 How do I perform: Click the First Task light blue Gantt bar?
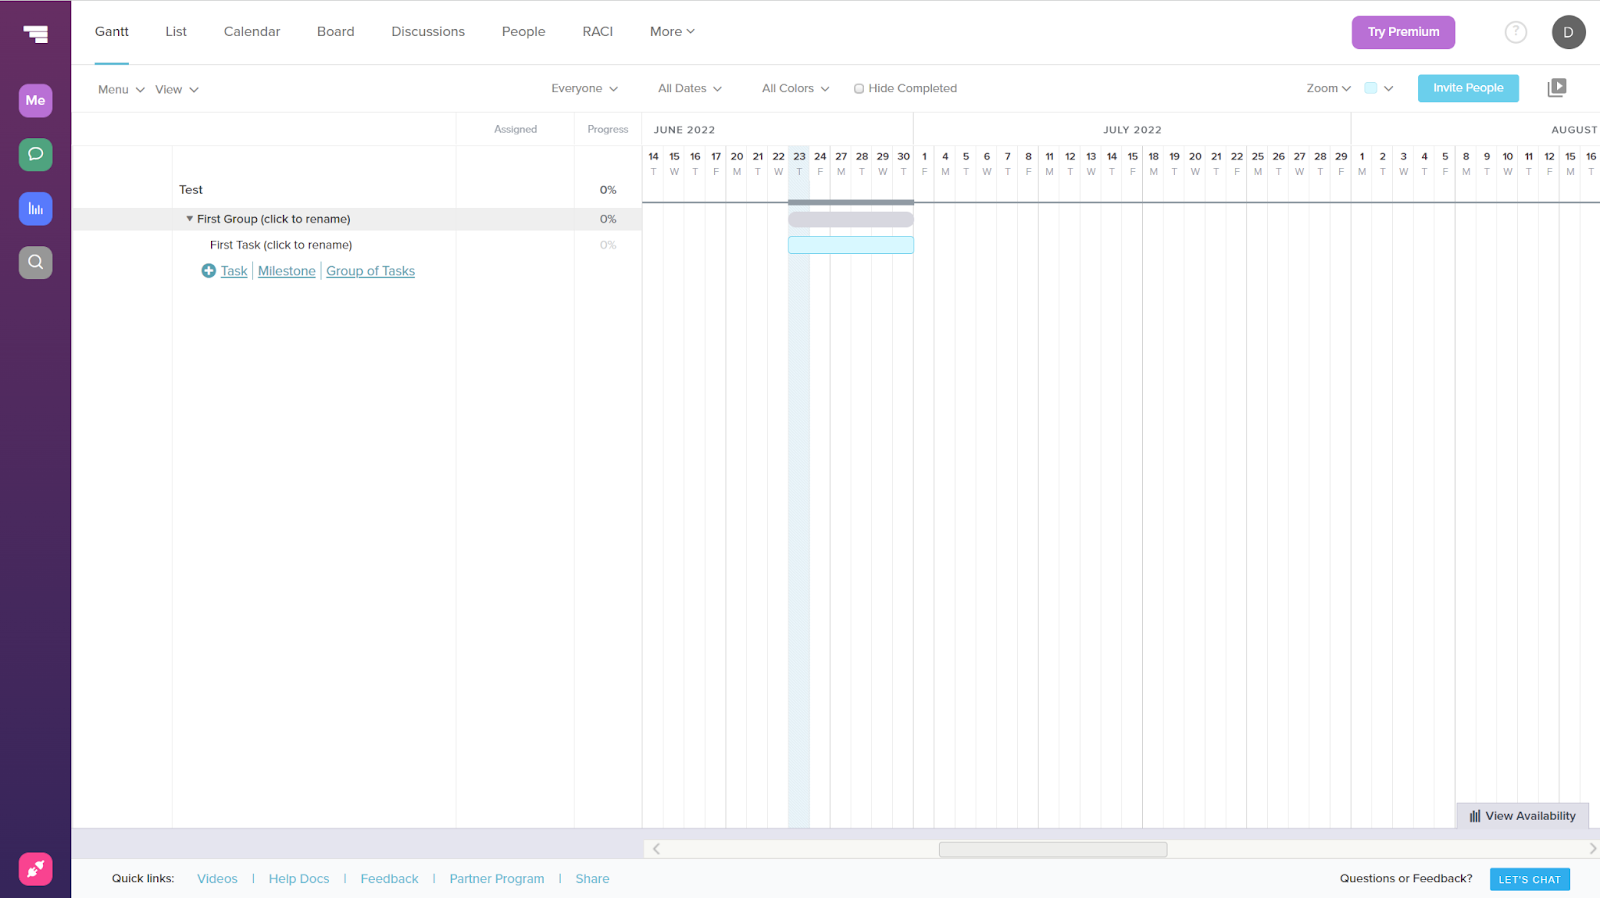tap(851, 245)
